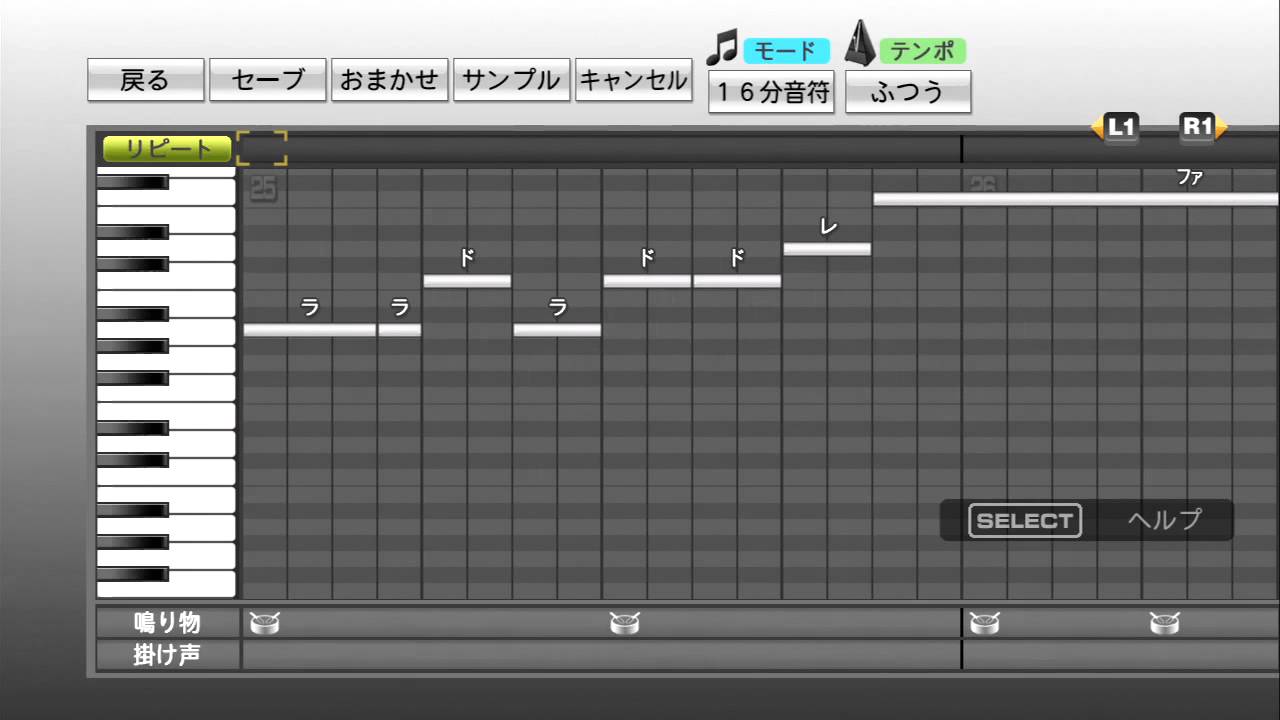Toggle the yellow リピート repeat button
1280x720 pixels.
(167, 149)
